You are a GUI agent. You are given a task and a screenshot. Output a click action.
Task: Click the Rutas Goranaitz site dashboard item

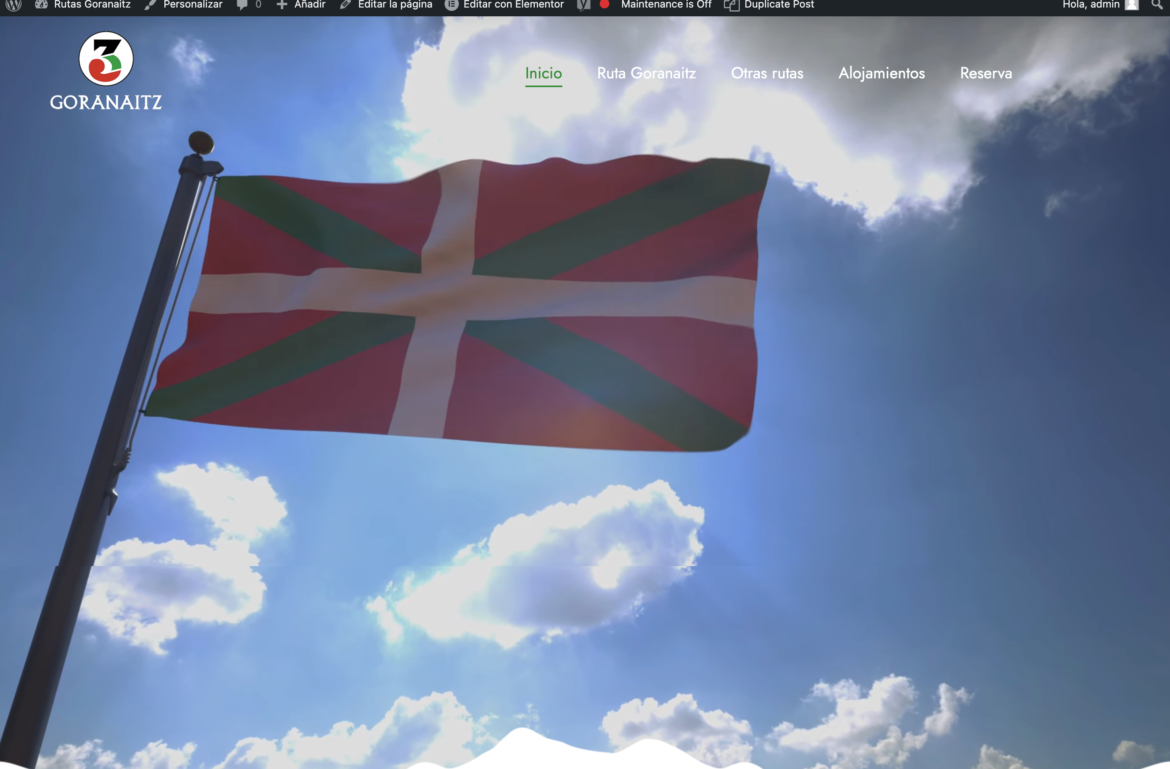pyautogui.click(x=82, y=5)
